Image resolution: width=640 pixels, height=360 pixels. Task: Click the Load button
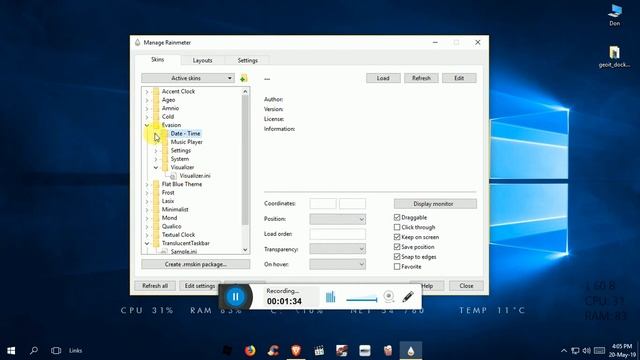pyautogui.click(x=383, y=78)
